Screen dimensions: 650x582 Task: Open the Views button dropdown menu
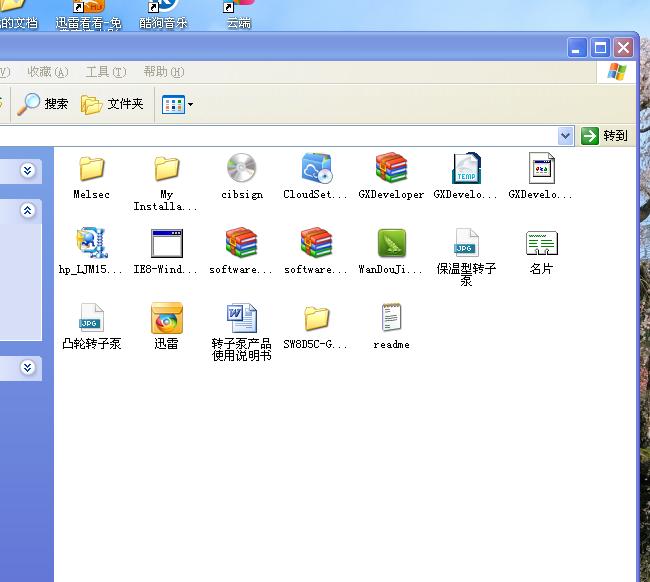[x=178, y=104]
